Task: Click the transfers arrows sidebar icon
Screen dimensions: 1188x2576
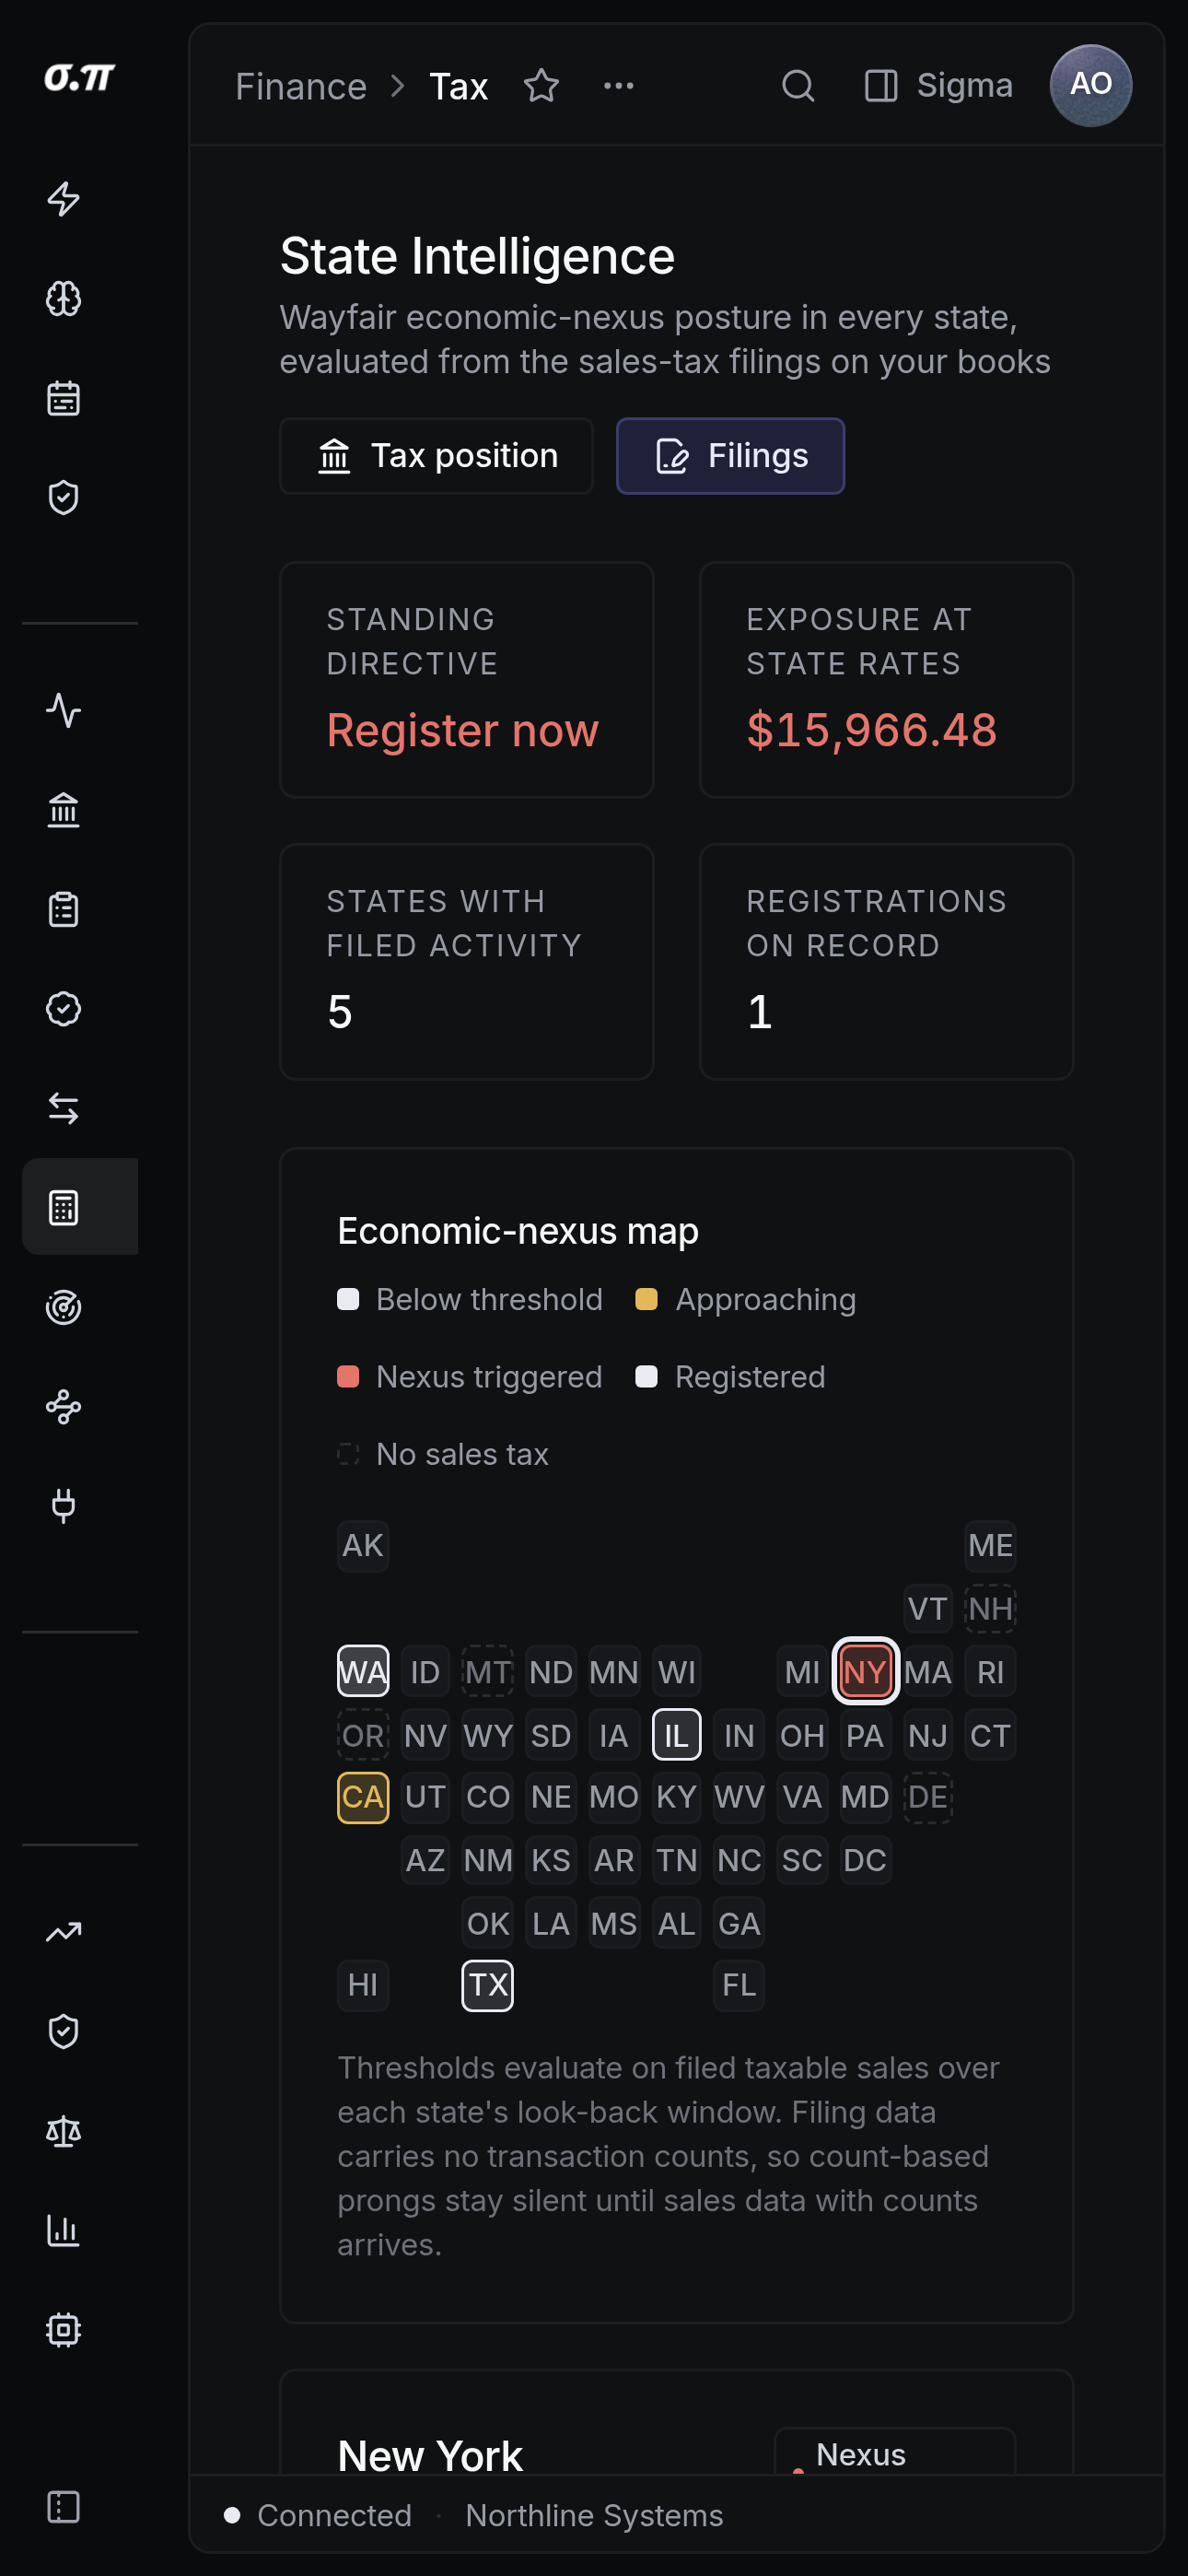Action: click(x=64, y=1108)
